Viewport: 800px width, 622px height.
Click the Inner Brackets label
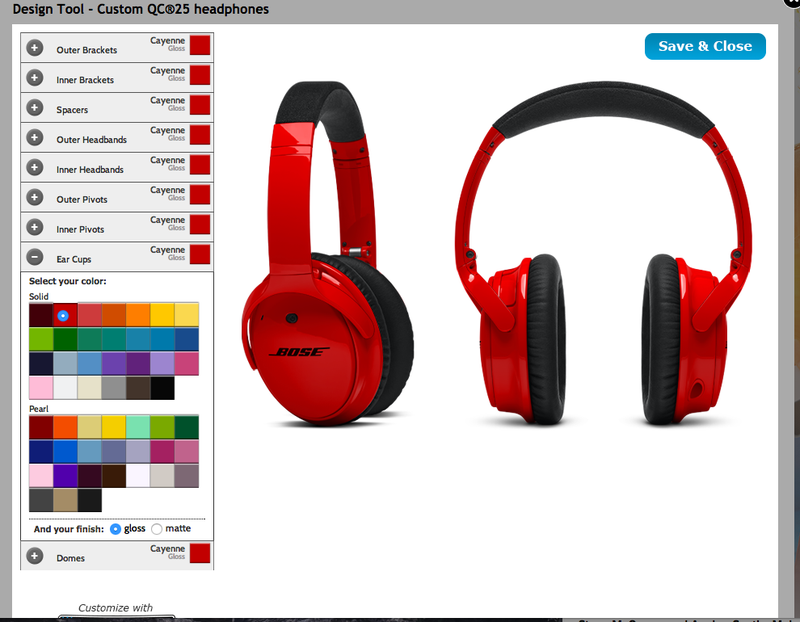[85, 80]
